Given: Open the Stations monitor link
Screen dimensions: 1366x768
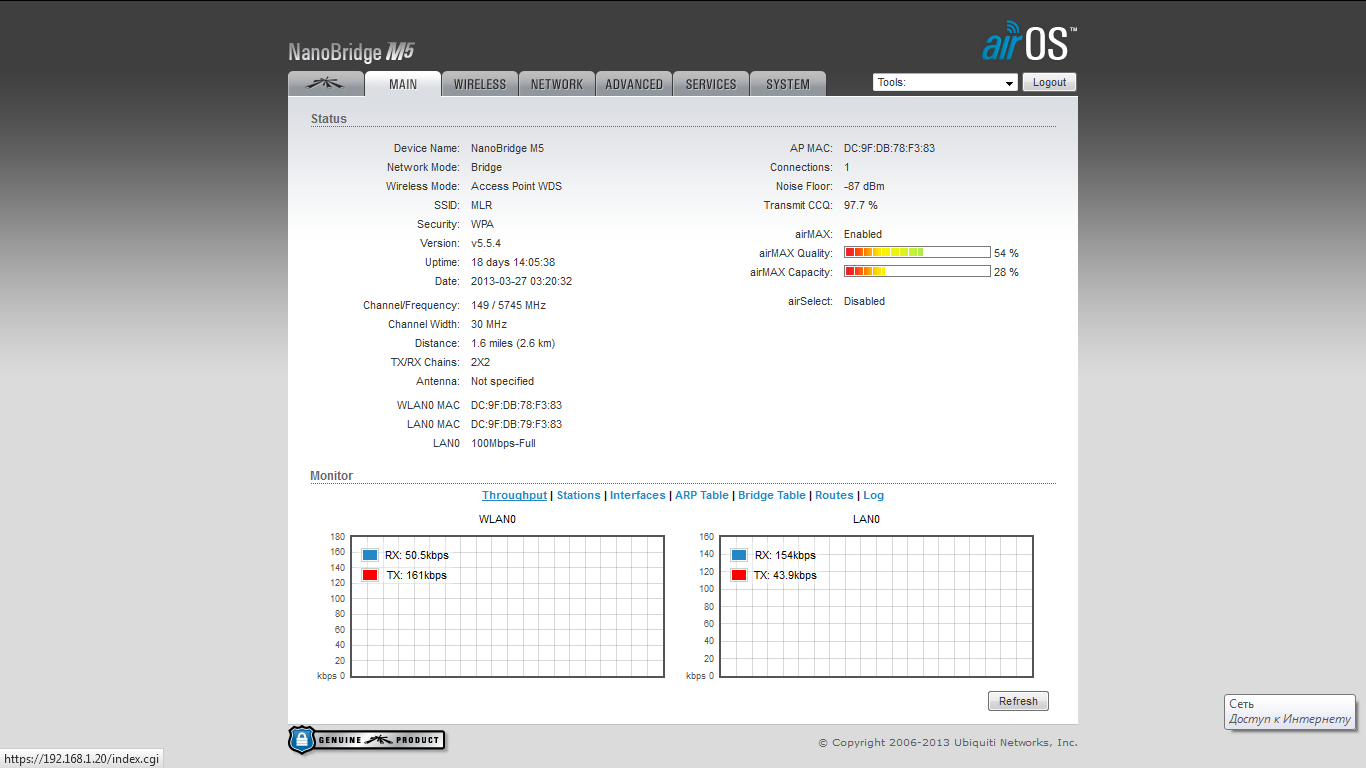Looking at the screenshot, I should [x=579, y=495].
